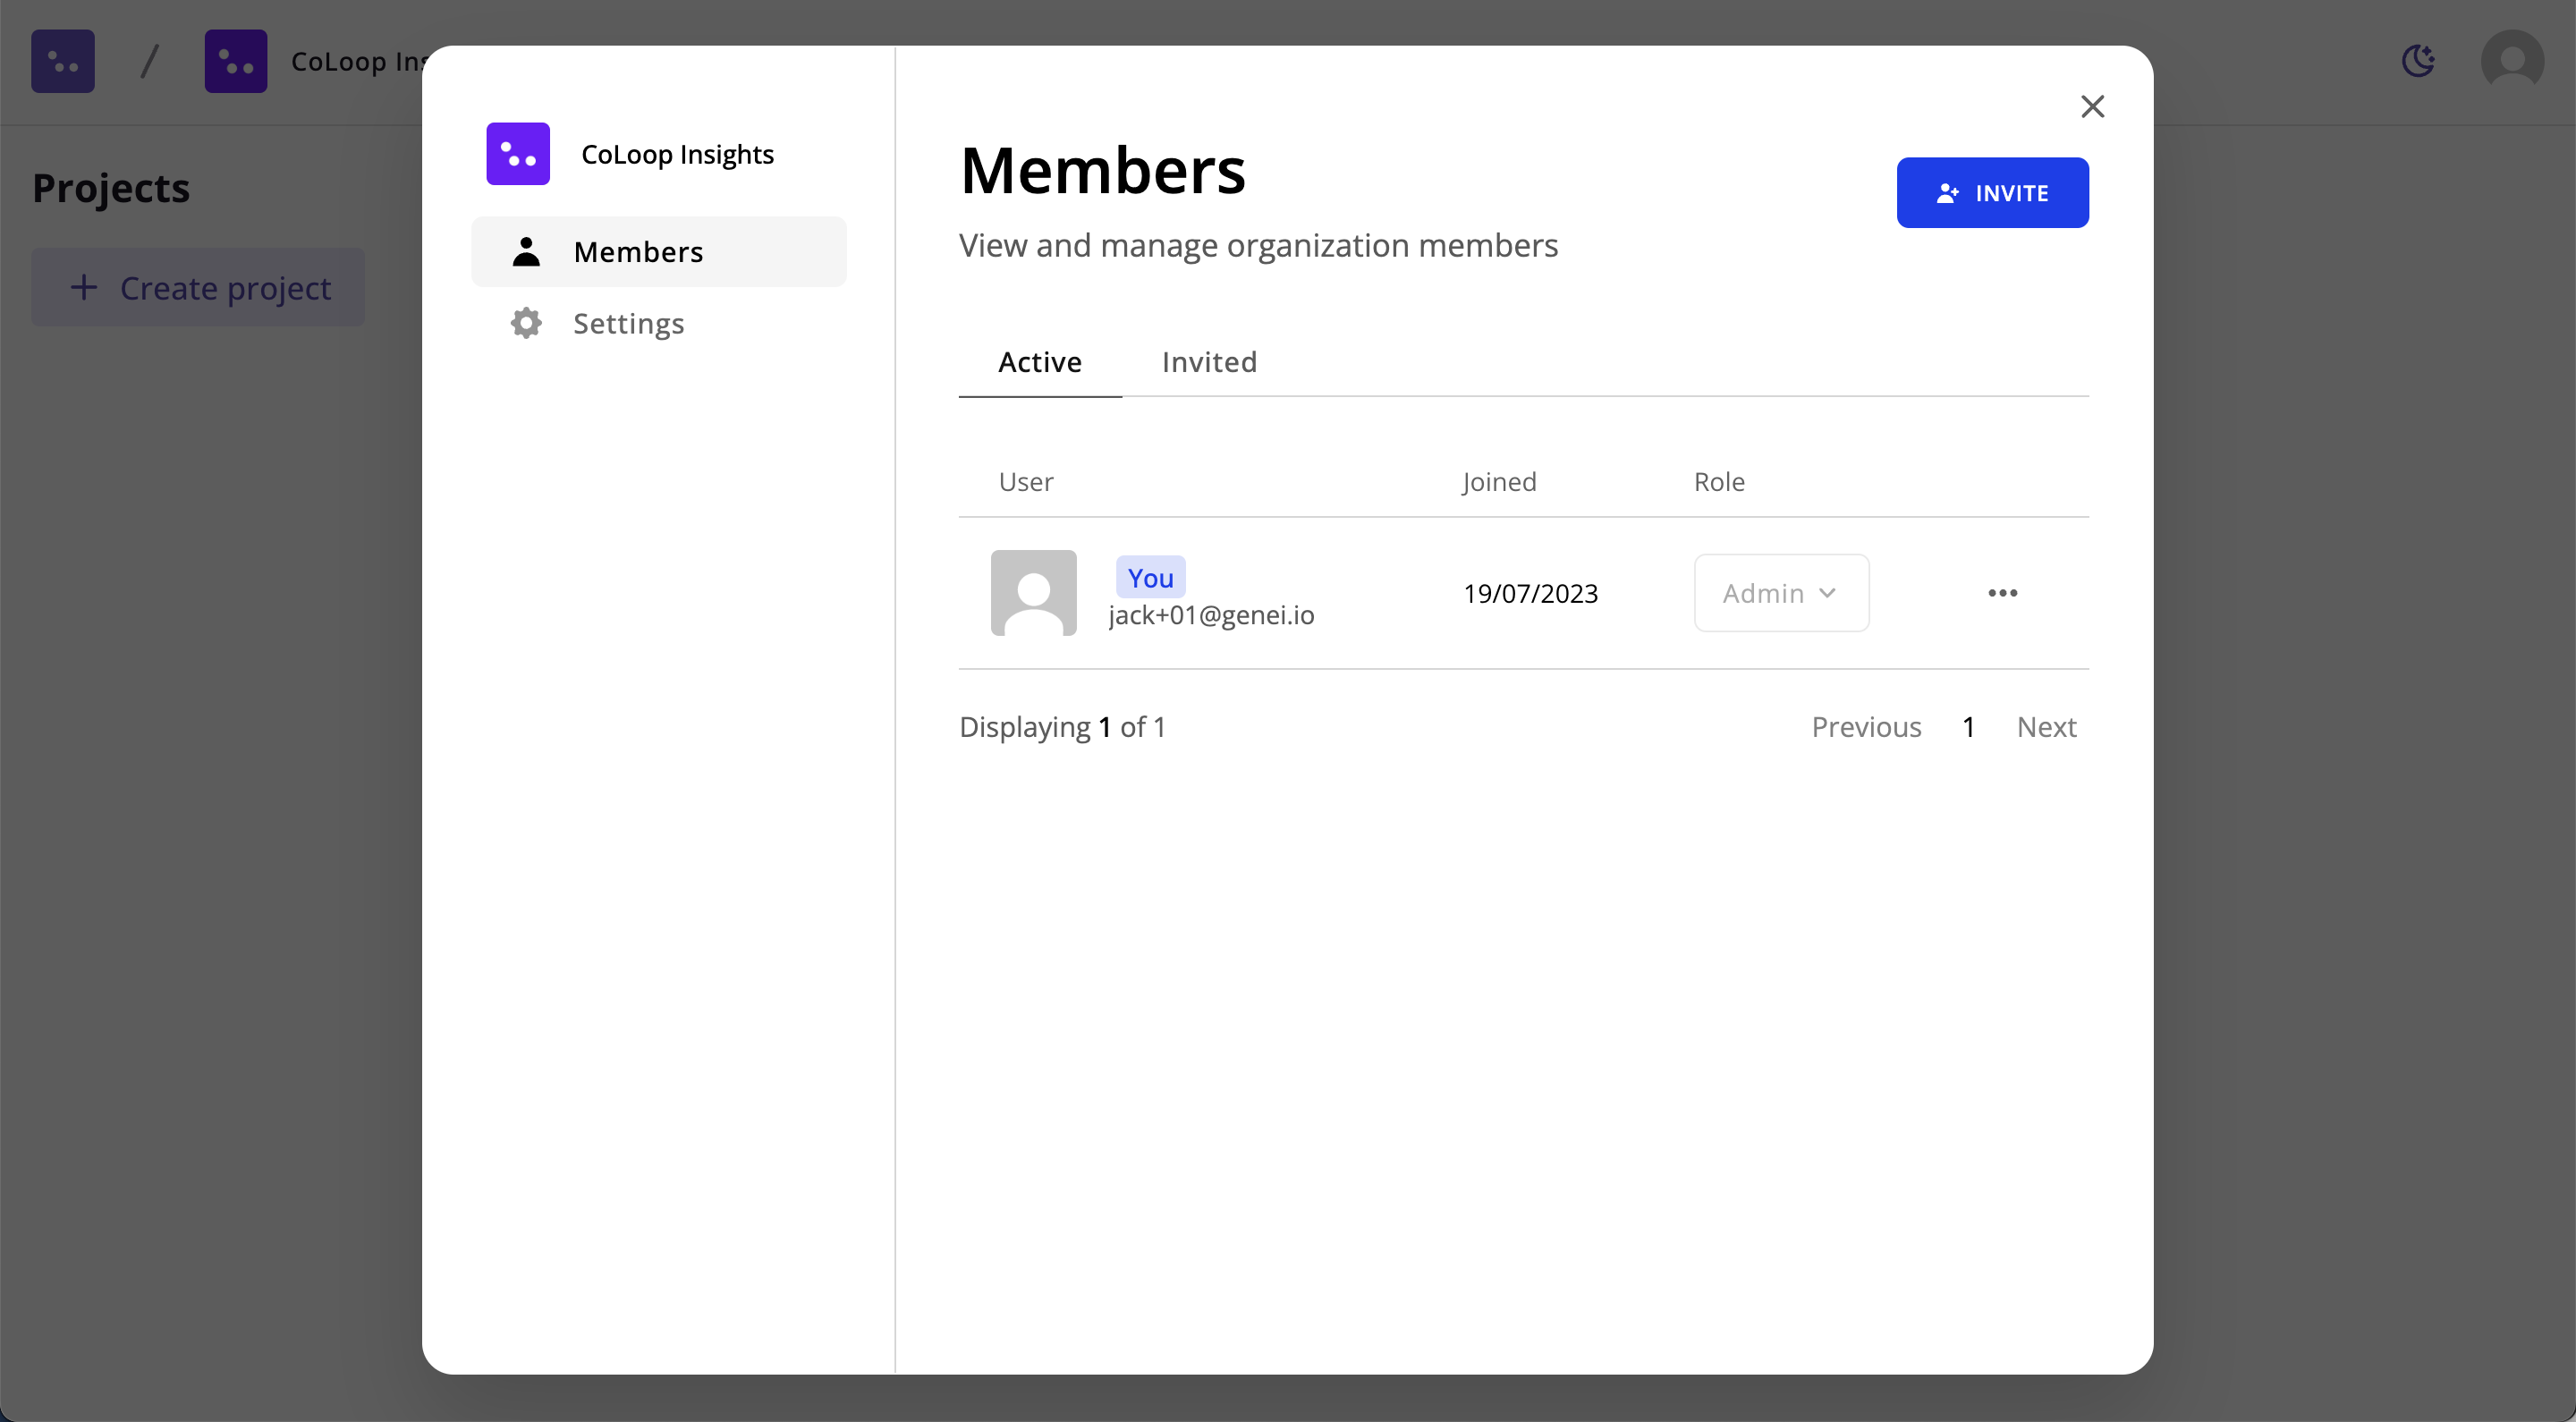Switch to the Invited tab
The width and height of the screenshot is (2576, 1422).
point(1209,362)
